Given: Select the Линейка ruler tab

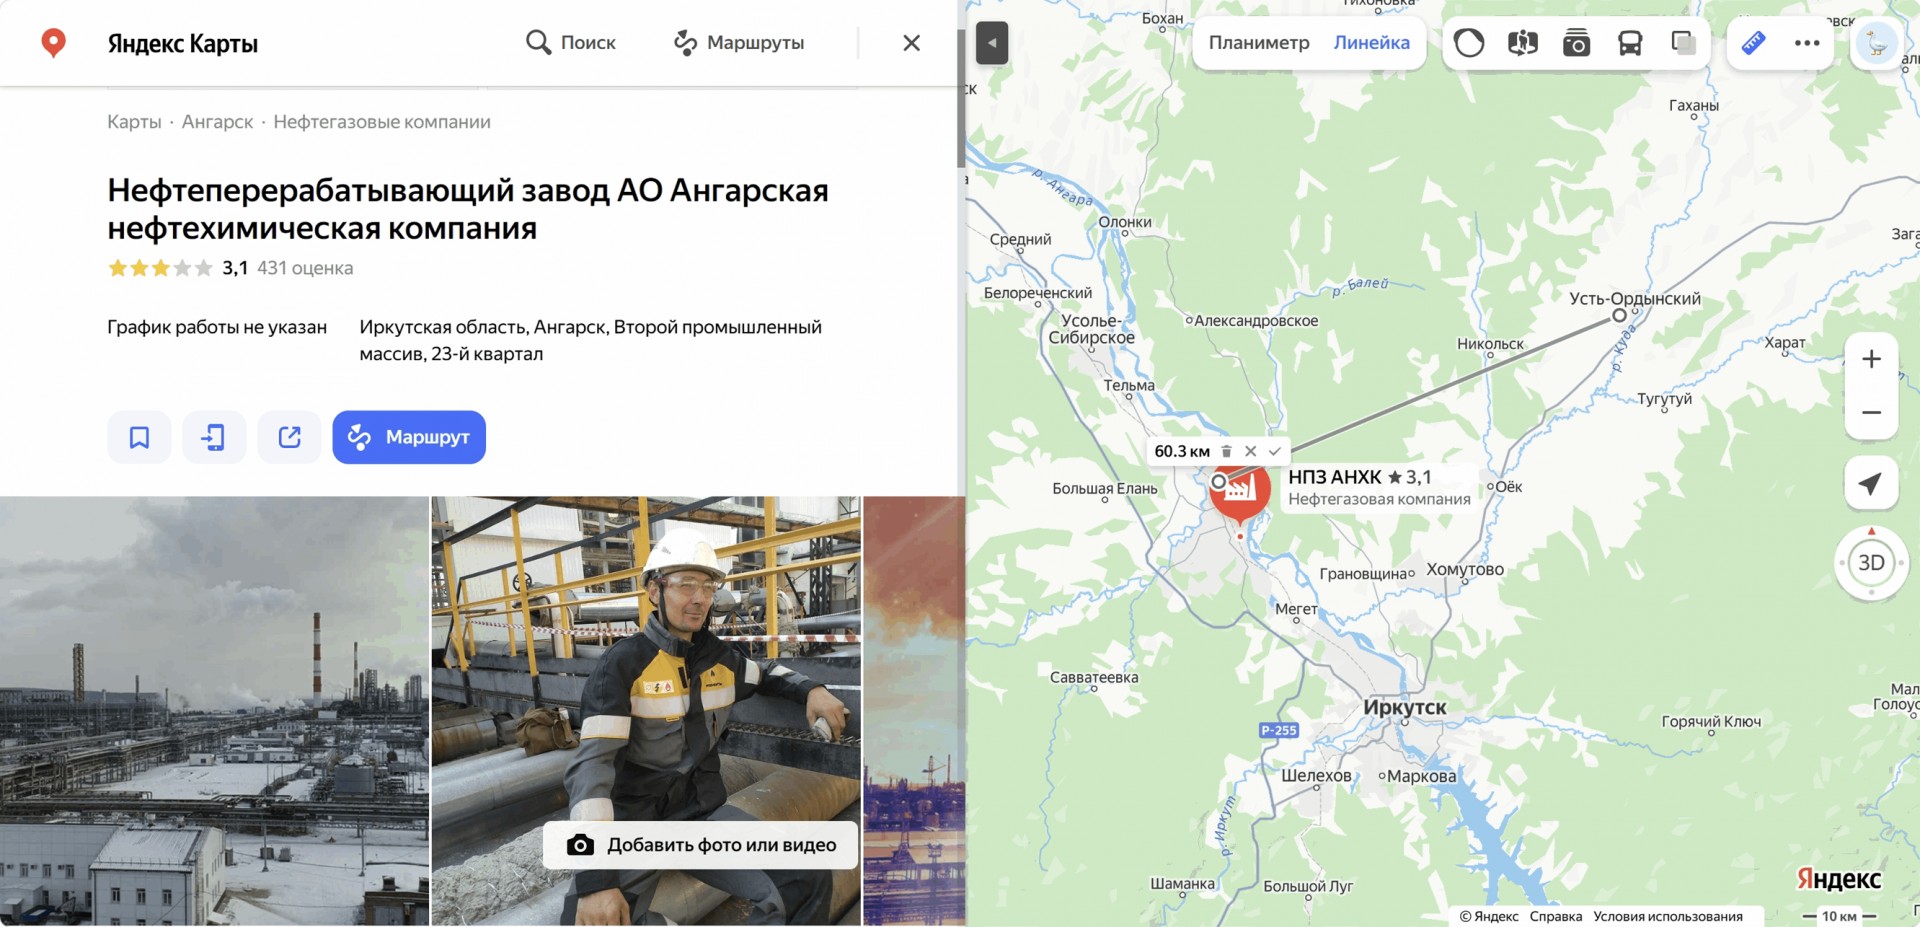Looking at the screenshot, I should (1371, 43).
